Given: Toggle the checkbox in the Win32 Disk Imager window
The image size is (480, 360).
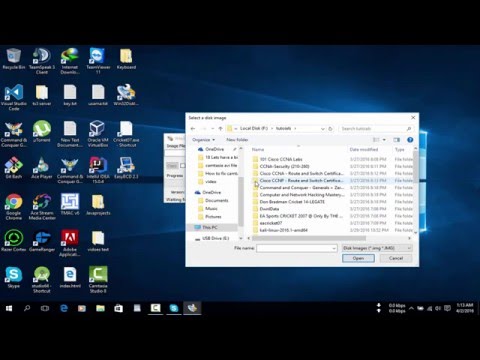Looking at the screenshot, I should tap(182, 166).
